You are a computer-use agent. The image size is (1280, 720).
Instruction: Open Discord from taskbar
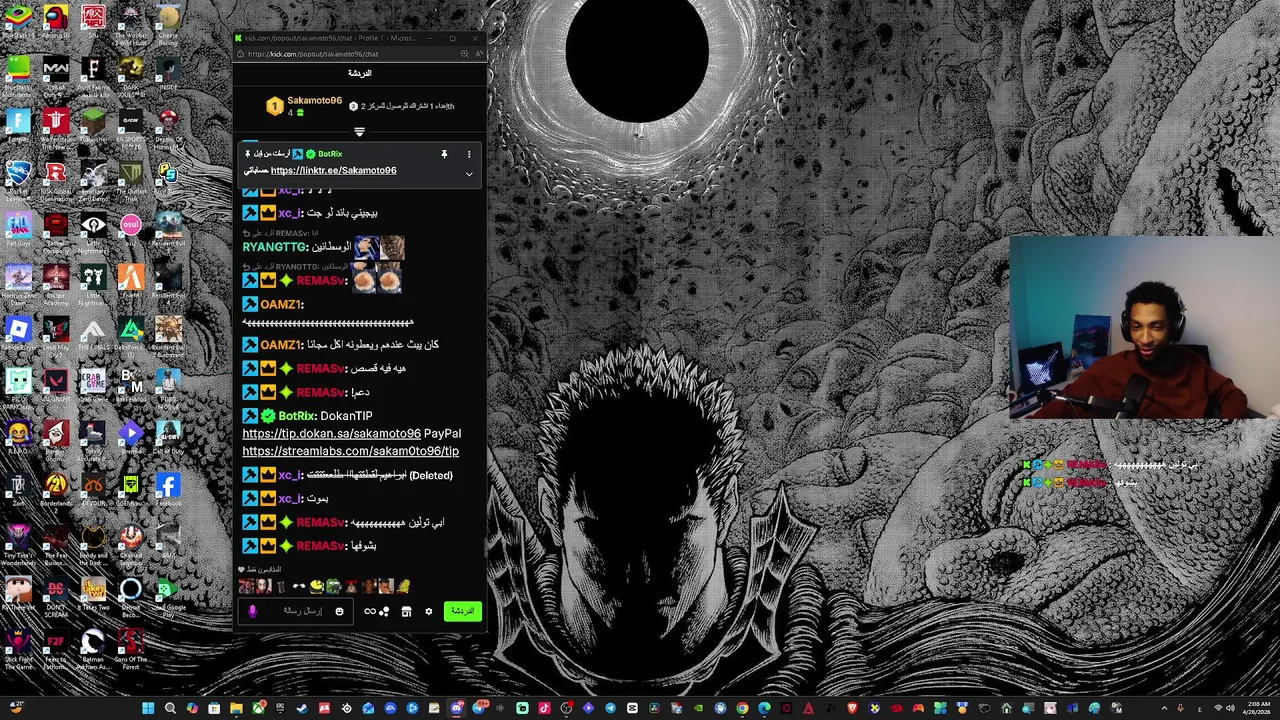pos(456,709)
